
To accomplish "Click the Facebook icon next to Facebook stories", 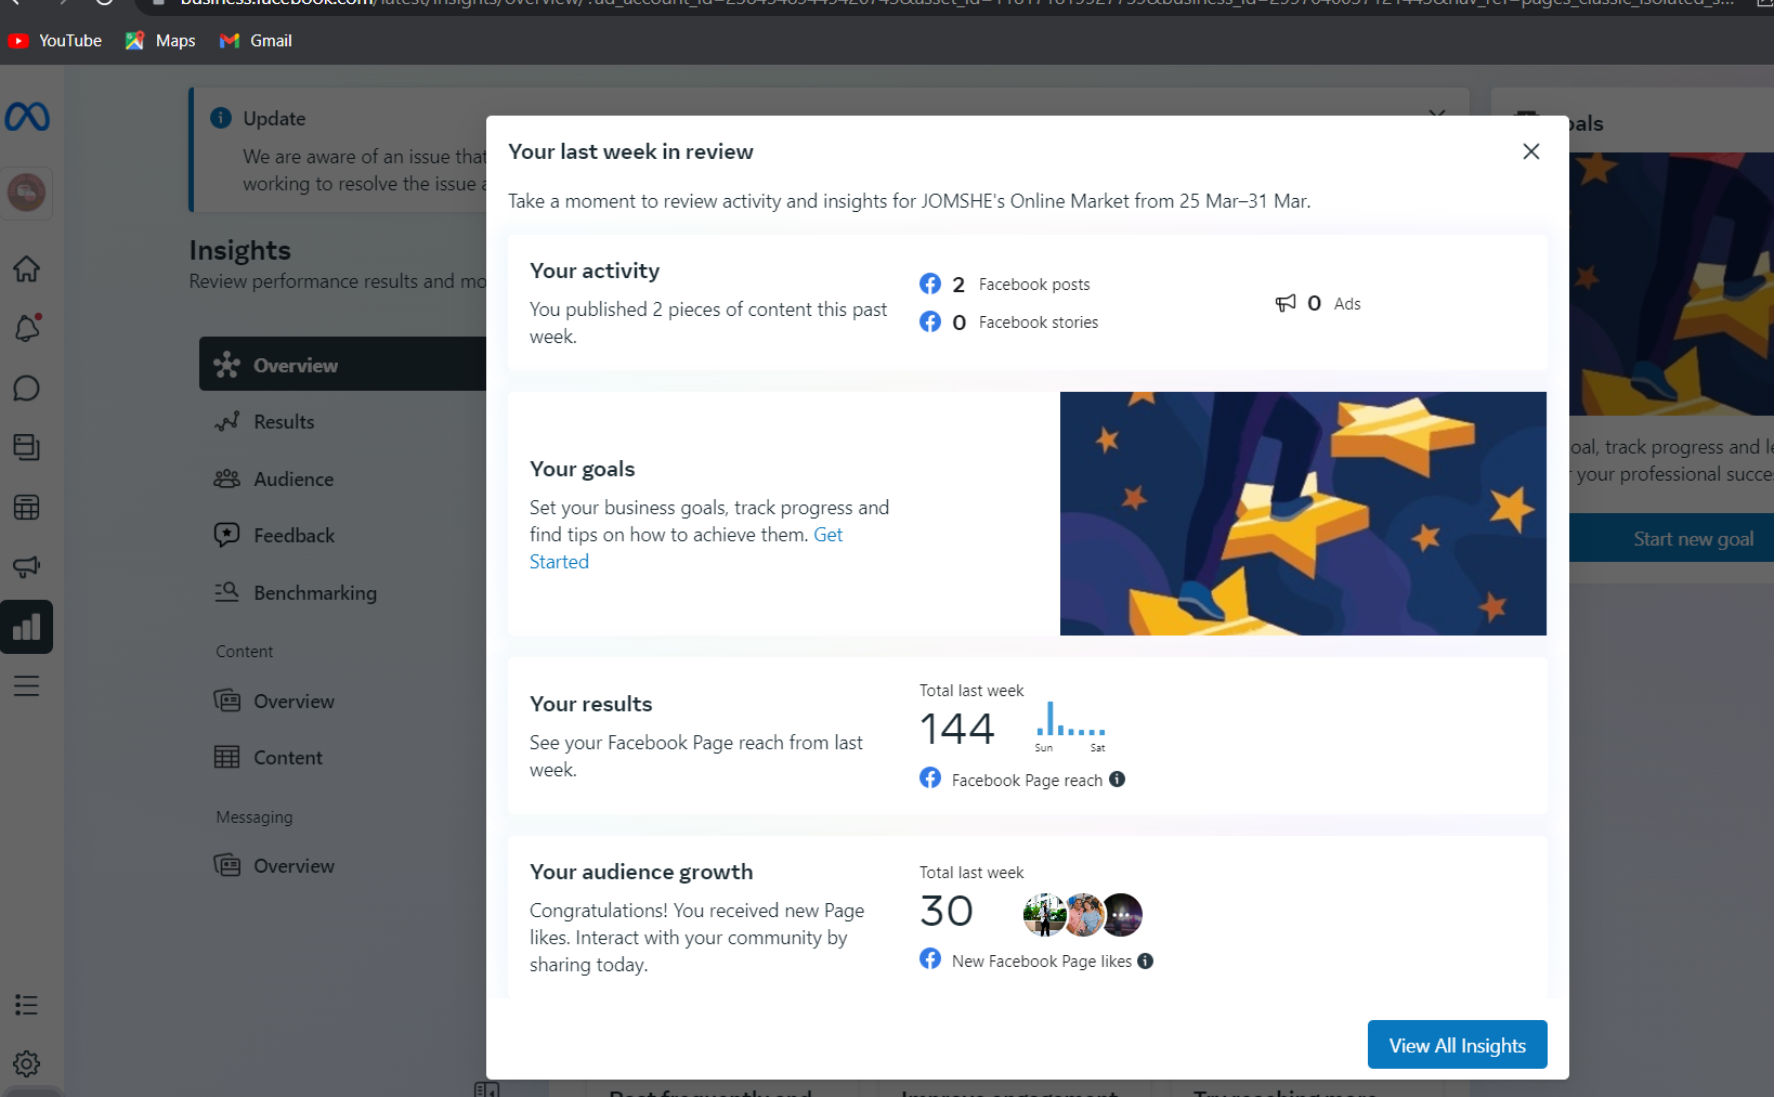I will click(x=930, y=322).
